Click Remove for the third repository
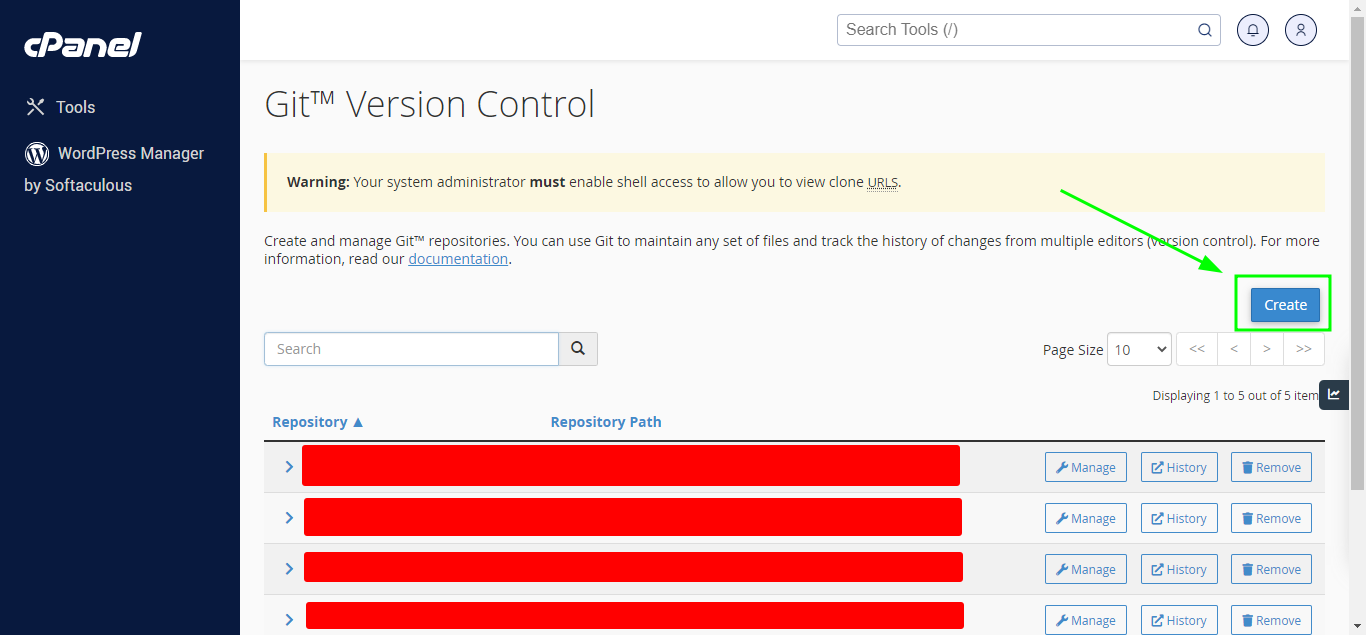The image size is (1366, 635). (1271, 569)
